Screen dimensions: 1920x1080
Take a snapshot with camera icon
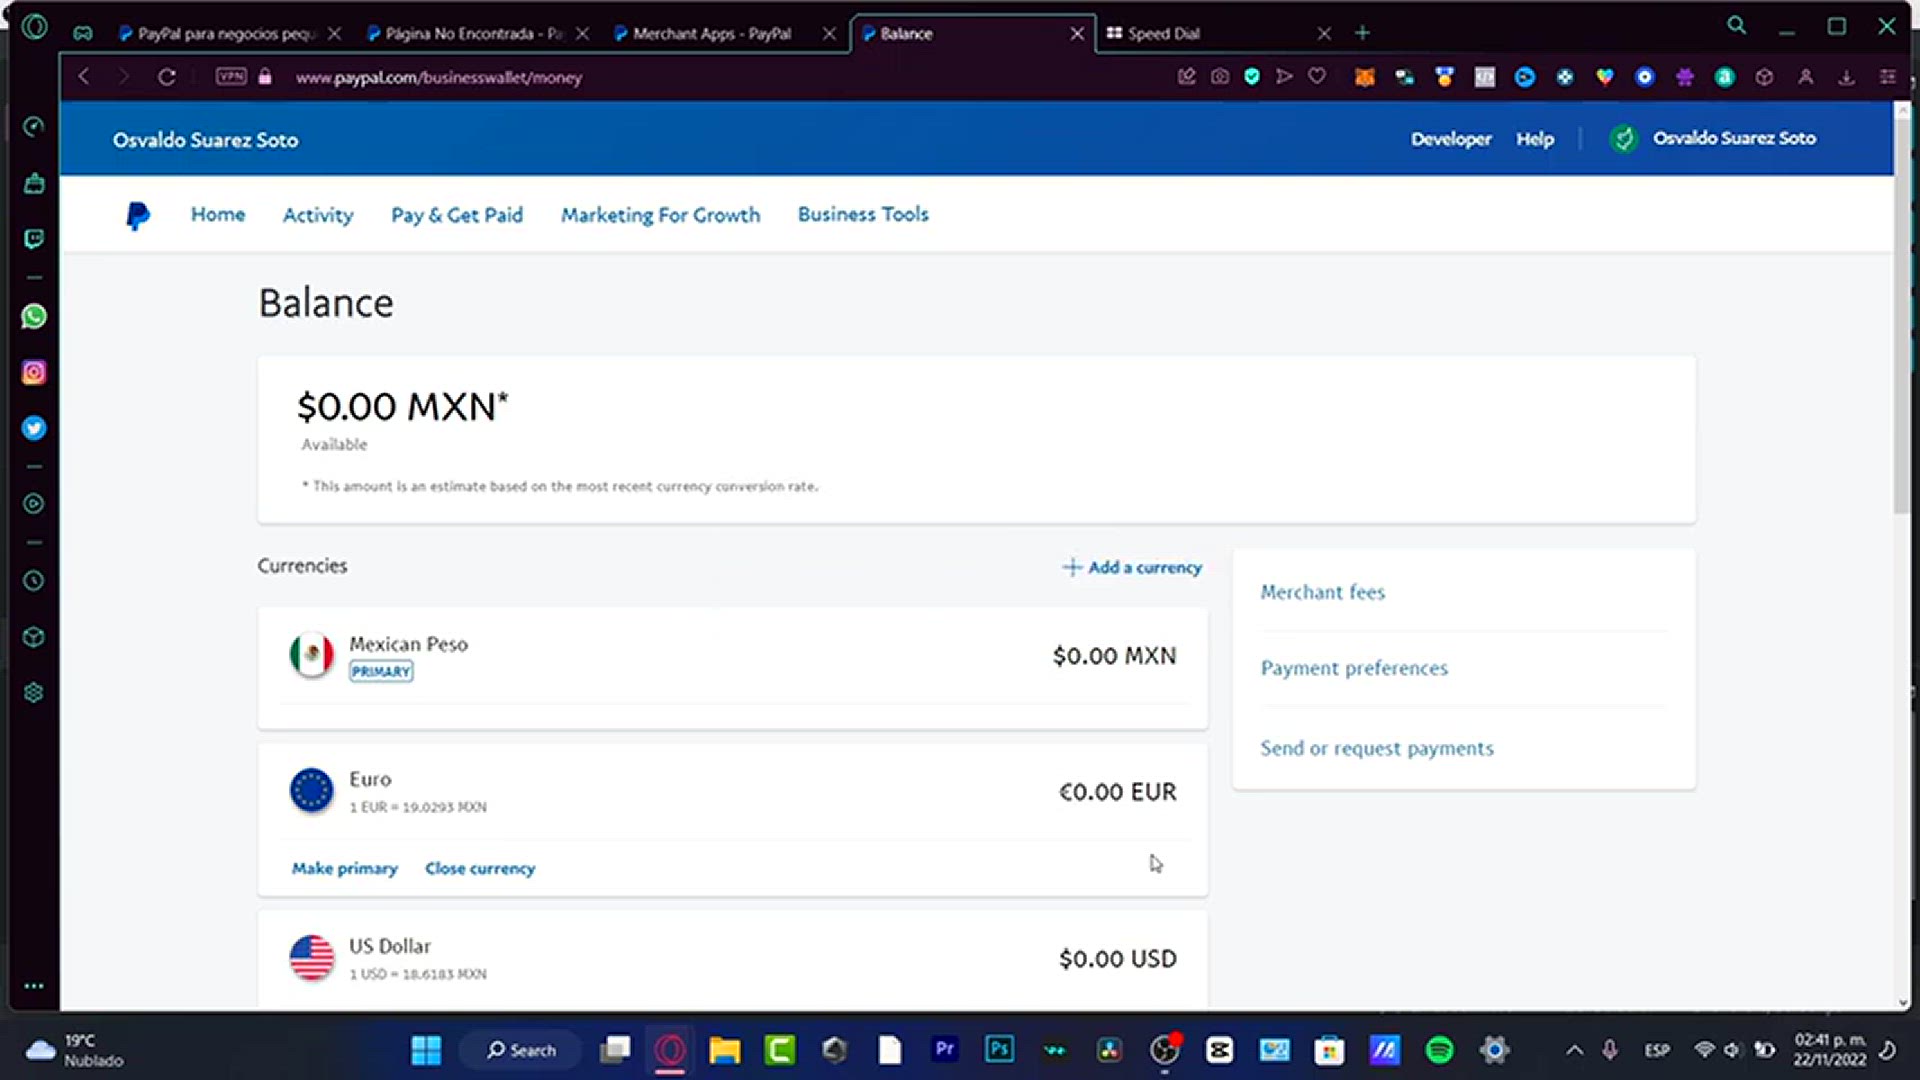click(1220, 77)
